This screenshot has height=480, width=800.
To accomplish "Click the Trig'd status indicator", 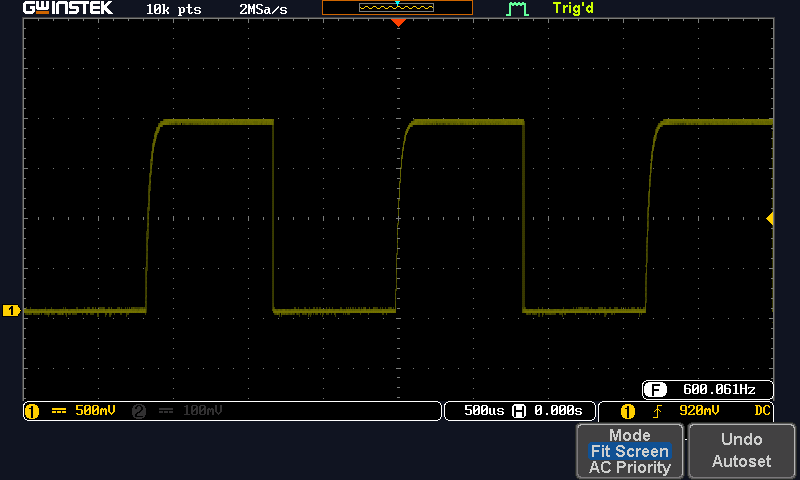I will point(576,9).
